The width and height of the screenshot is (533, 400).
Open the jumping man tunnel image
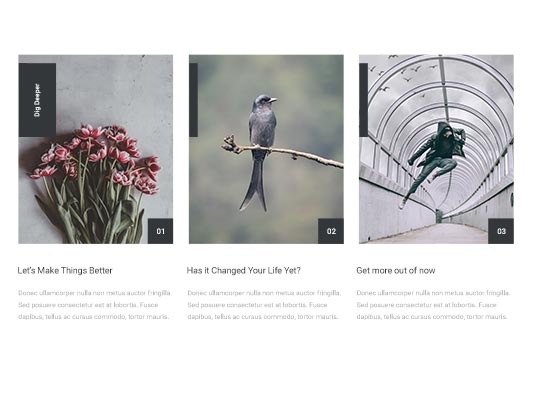(x=436, y=149)
